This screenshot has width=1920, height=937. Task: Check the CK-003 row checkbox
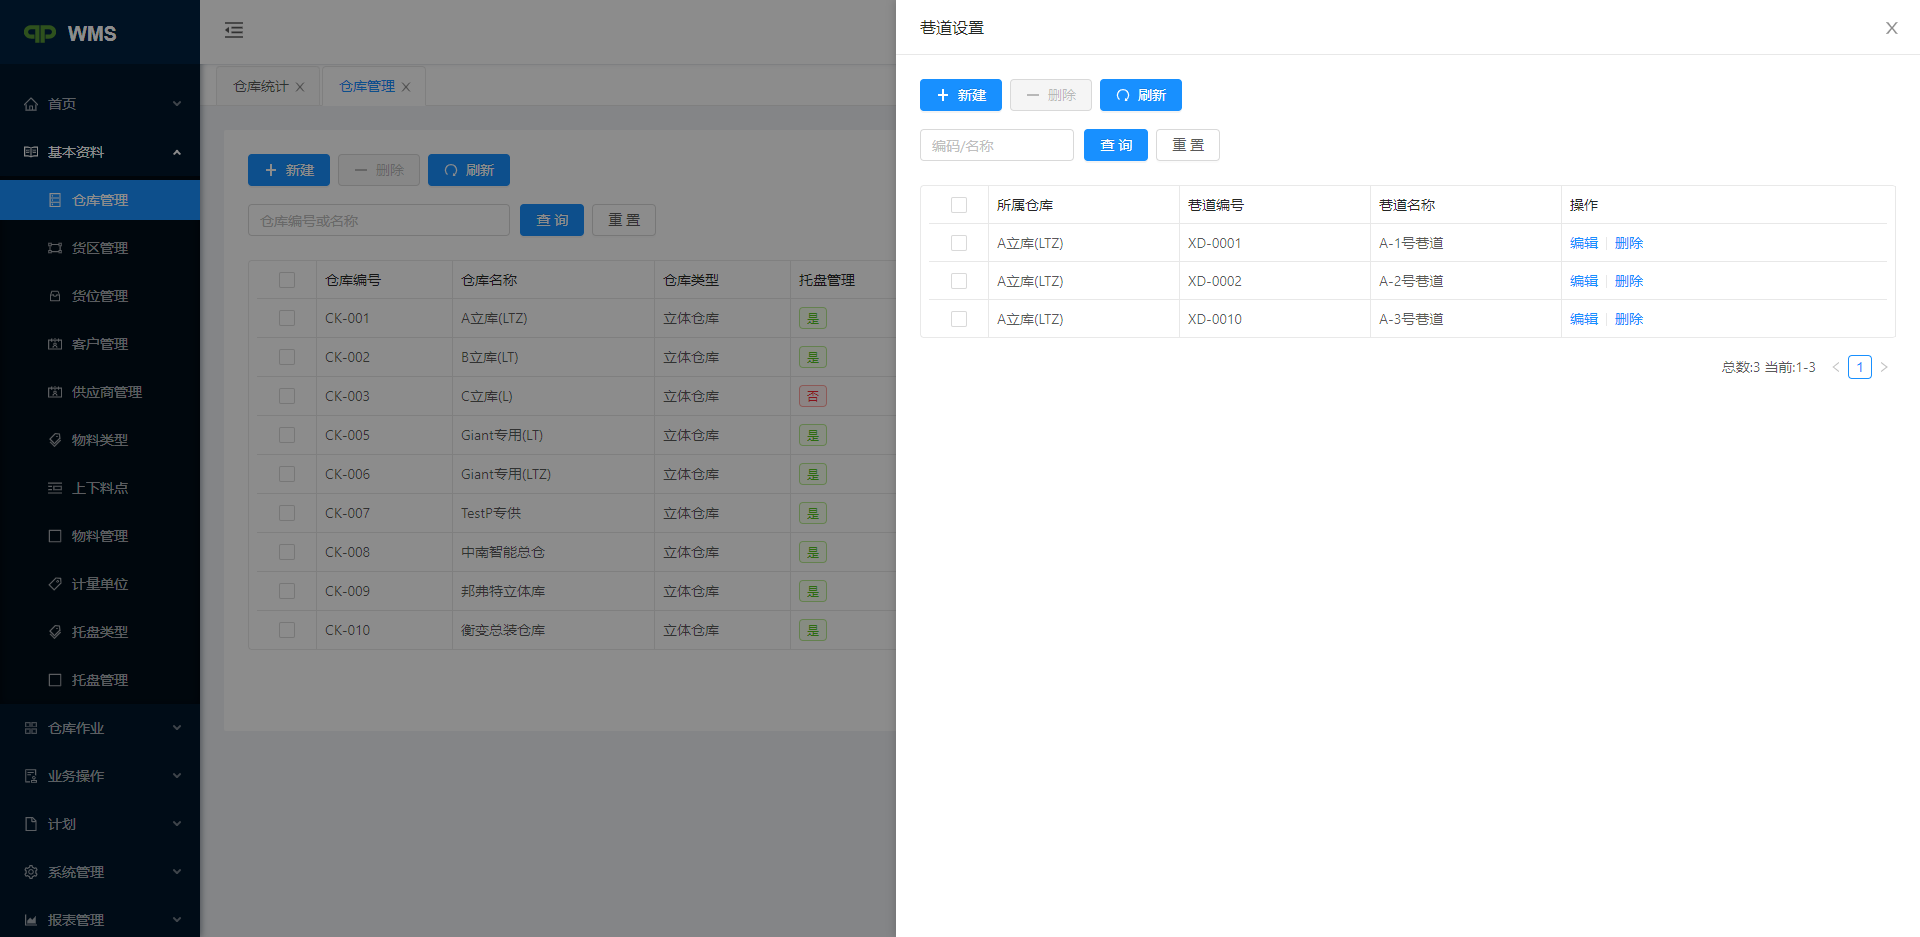[287, 396]
